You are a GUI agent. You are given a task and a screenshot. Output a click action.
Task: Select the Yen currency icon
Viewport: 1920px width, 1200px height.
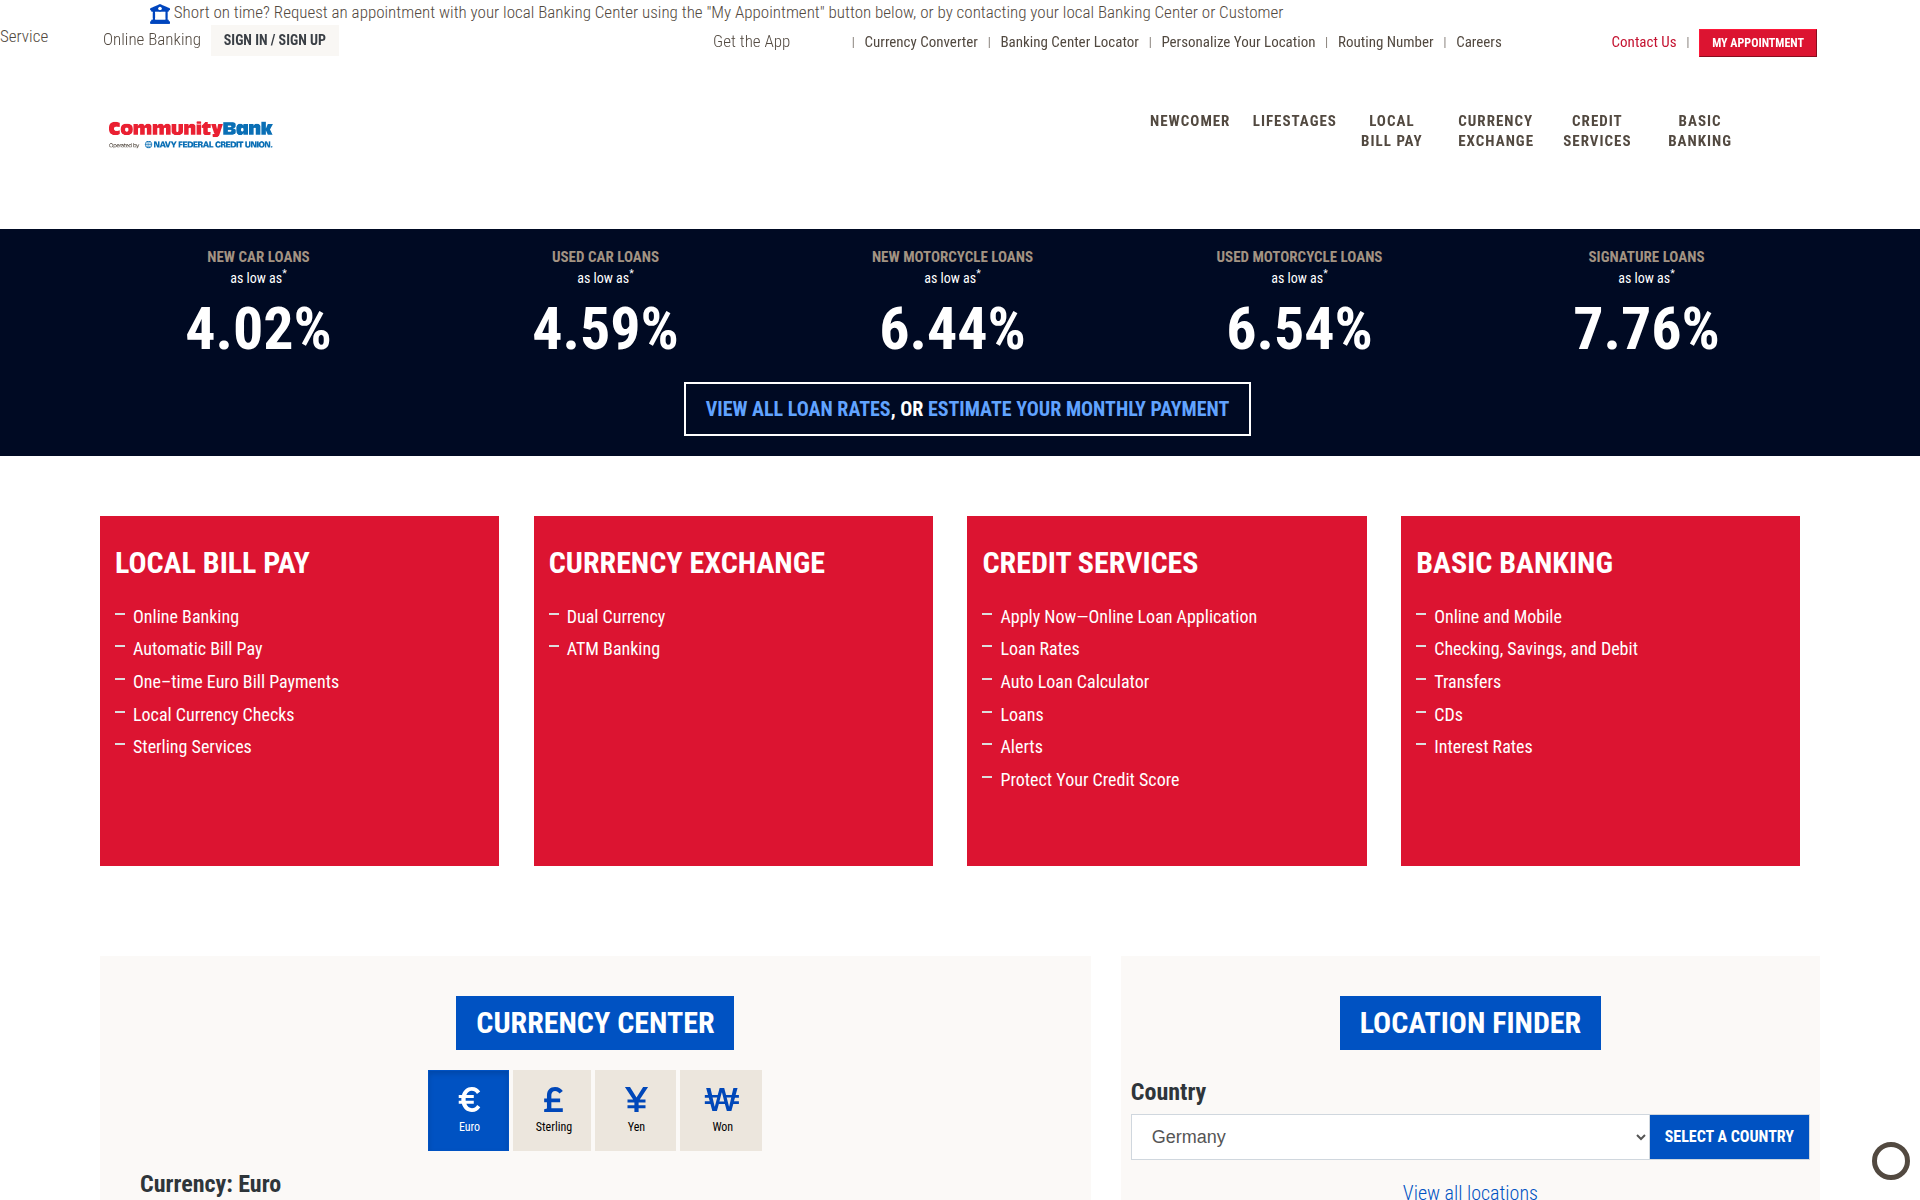(x=636, y=1110)
